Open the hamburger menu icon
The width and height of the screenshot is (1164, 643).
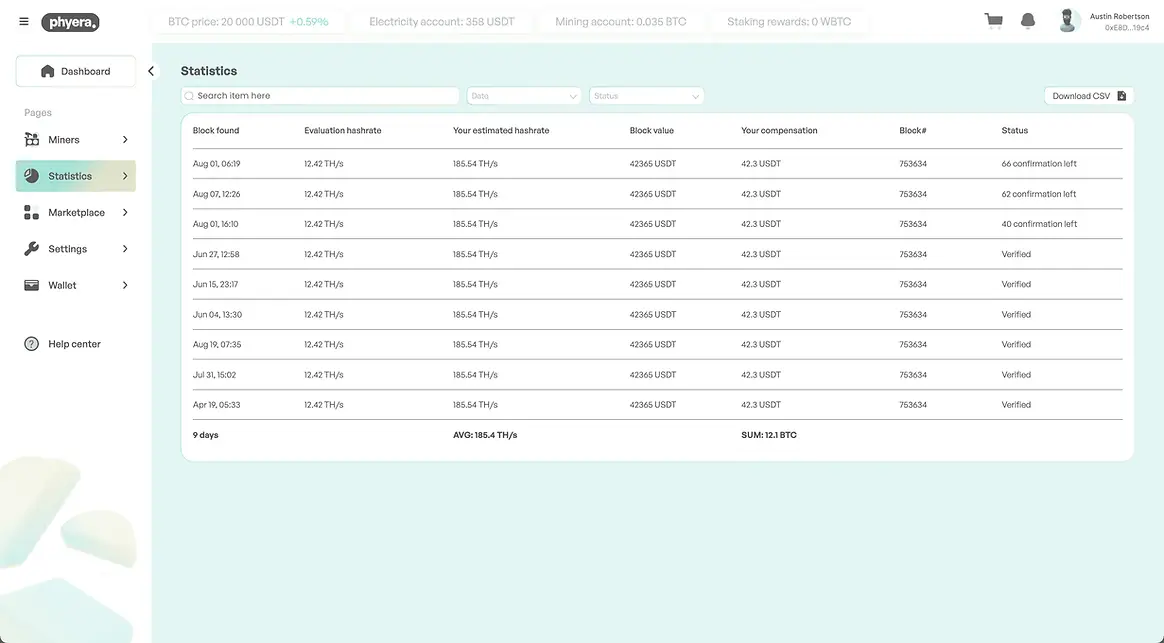(x=24, y=22)
